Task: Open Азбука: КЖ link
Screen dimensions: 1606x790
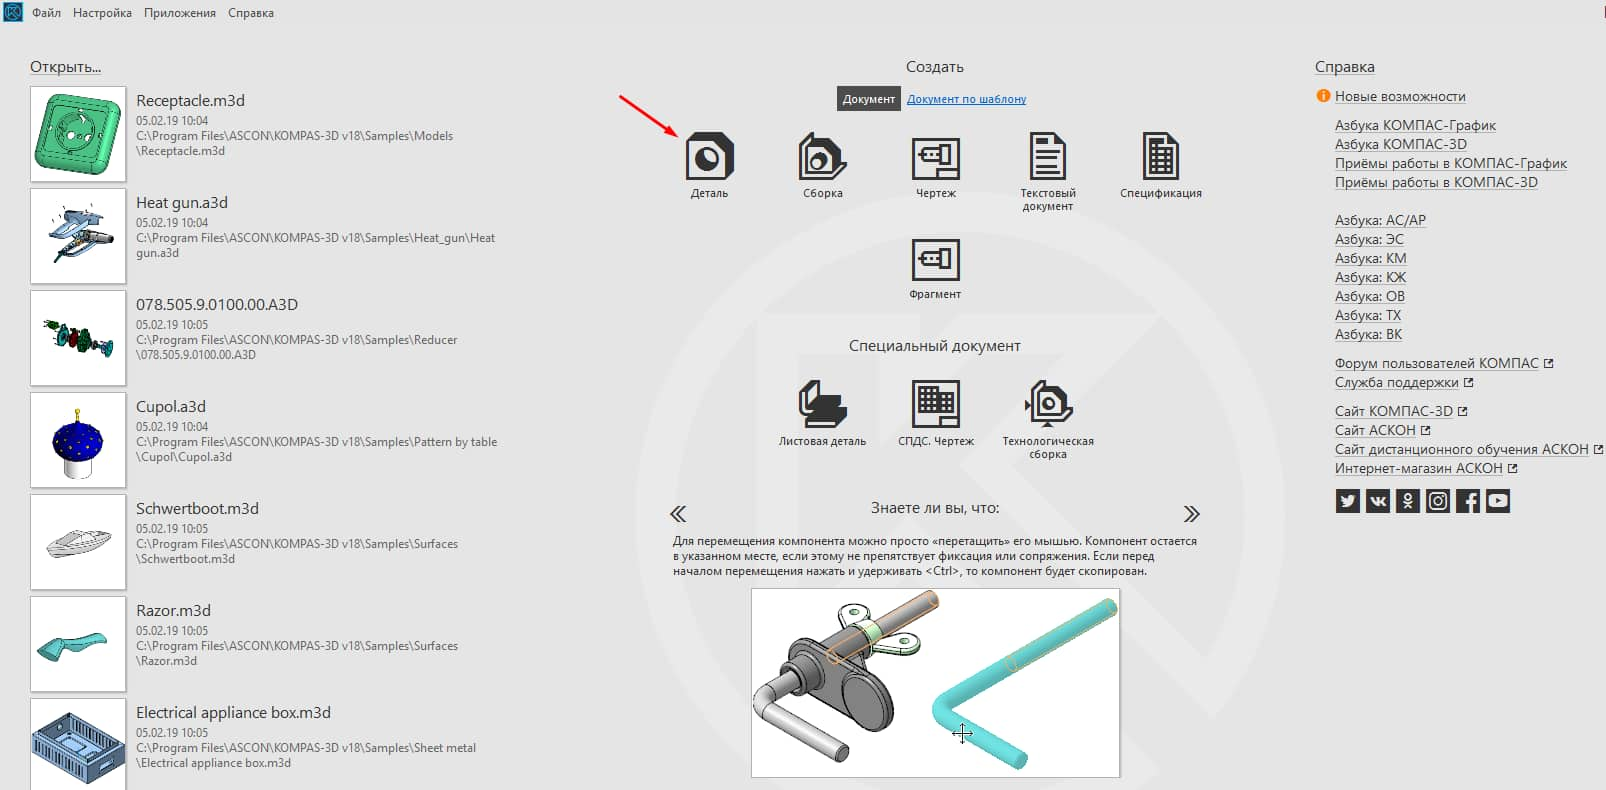Action: 1370,277
